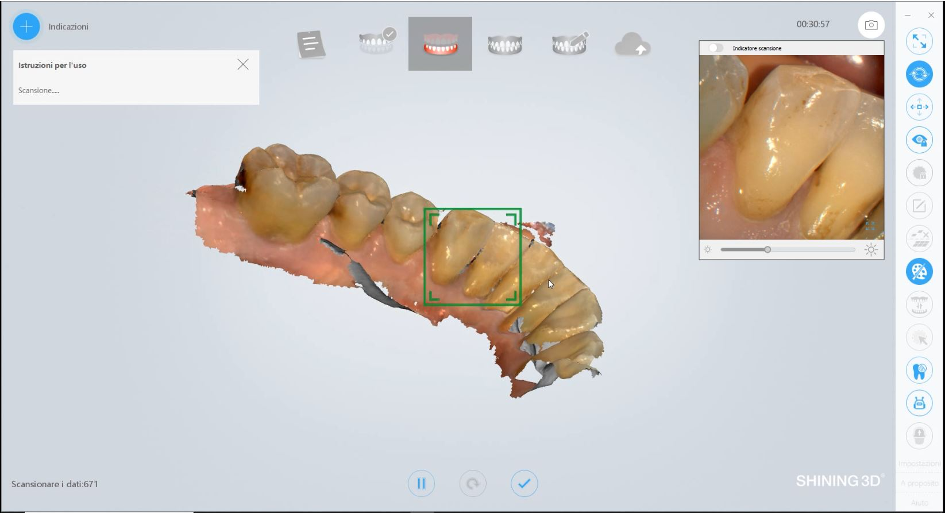
Task: Click the 00:30:57 timer text
Action: tap(812, 24)
